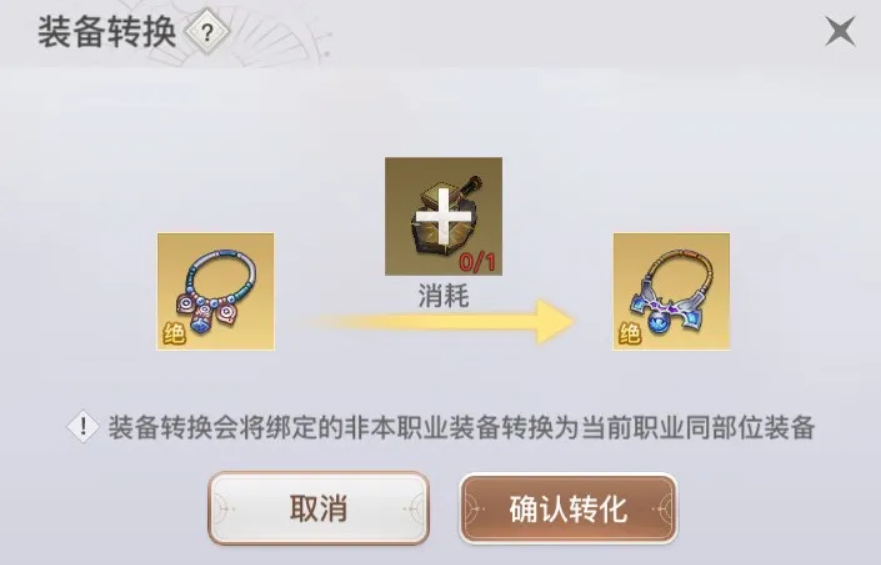Viewport: 881px width, 565px height.
Task: Open the help question mark beside 装备转换
Action: pyautogui.click(x=207, y=33)
